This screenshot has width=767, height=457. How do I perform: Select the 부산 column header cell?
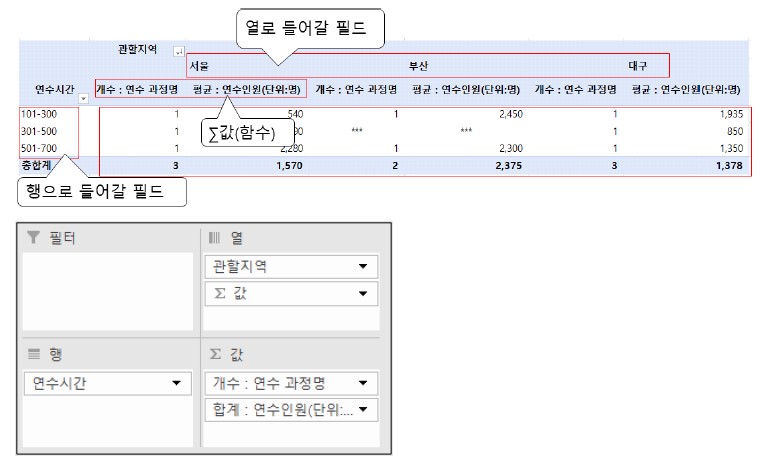pos(418,67)
